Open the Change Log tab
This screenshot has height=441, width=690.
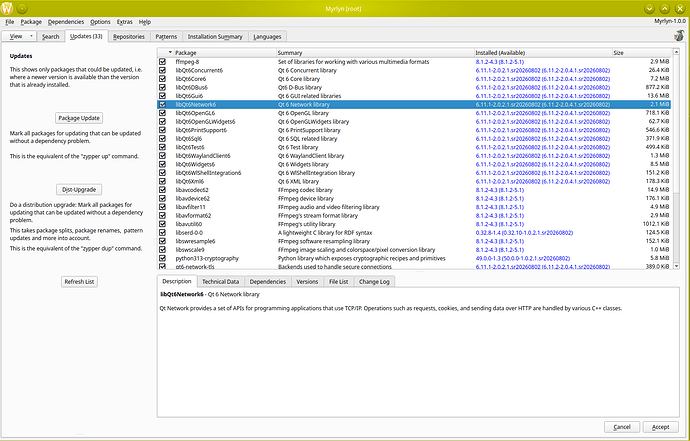(374, 282)
